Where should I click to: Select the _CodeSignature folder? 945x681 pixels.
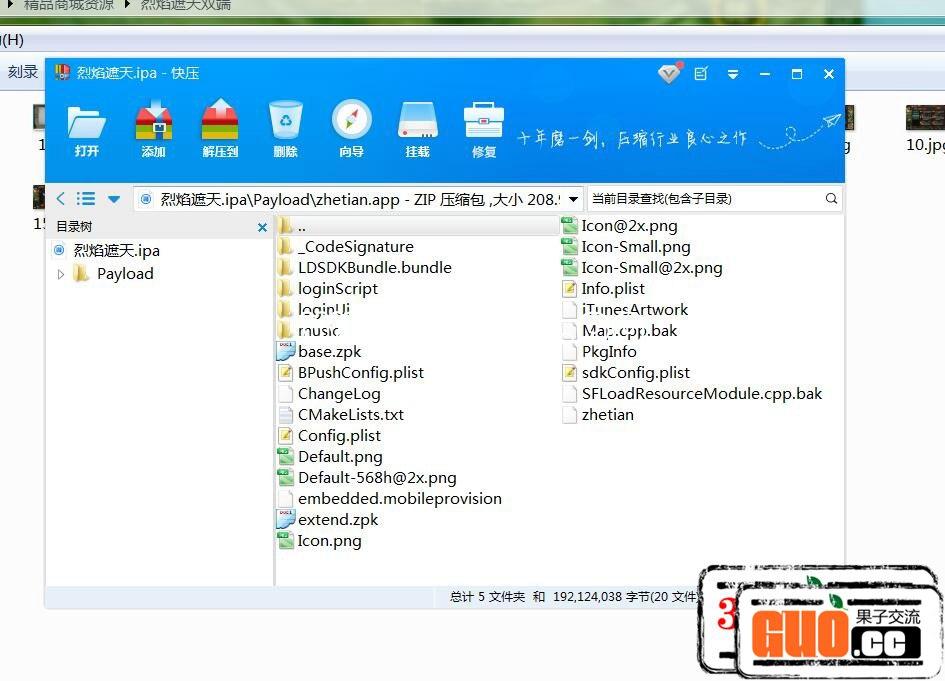coord(355,247)
